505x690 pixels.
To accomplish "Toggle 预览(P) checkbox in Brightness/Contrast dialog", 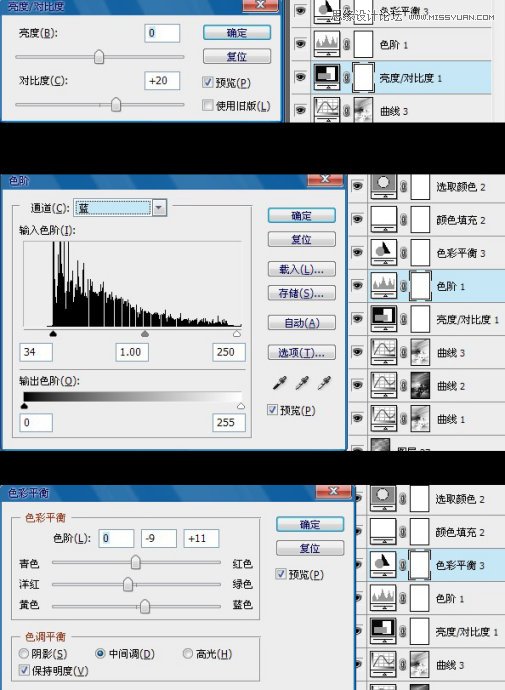I will click(x=208, y=82).
